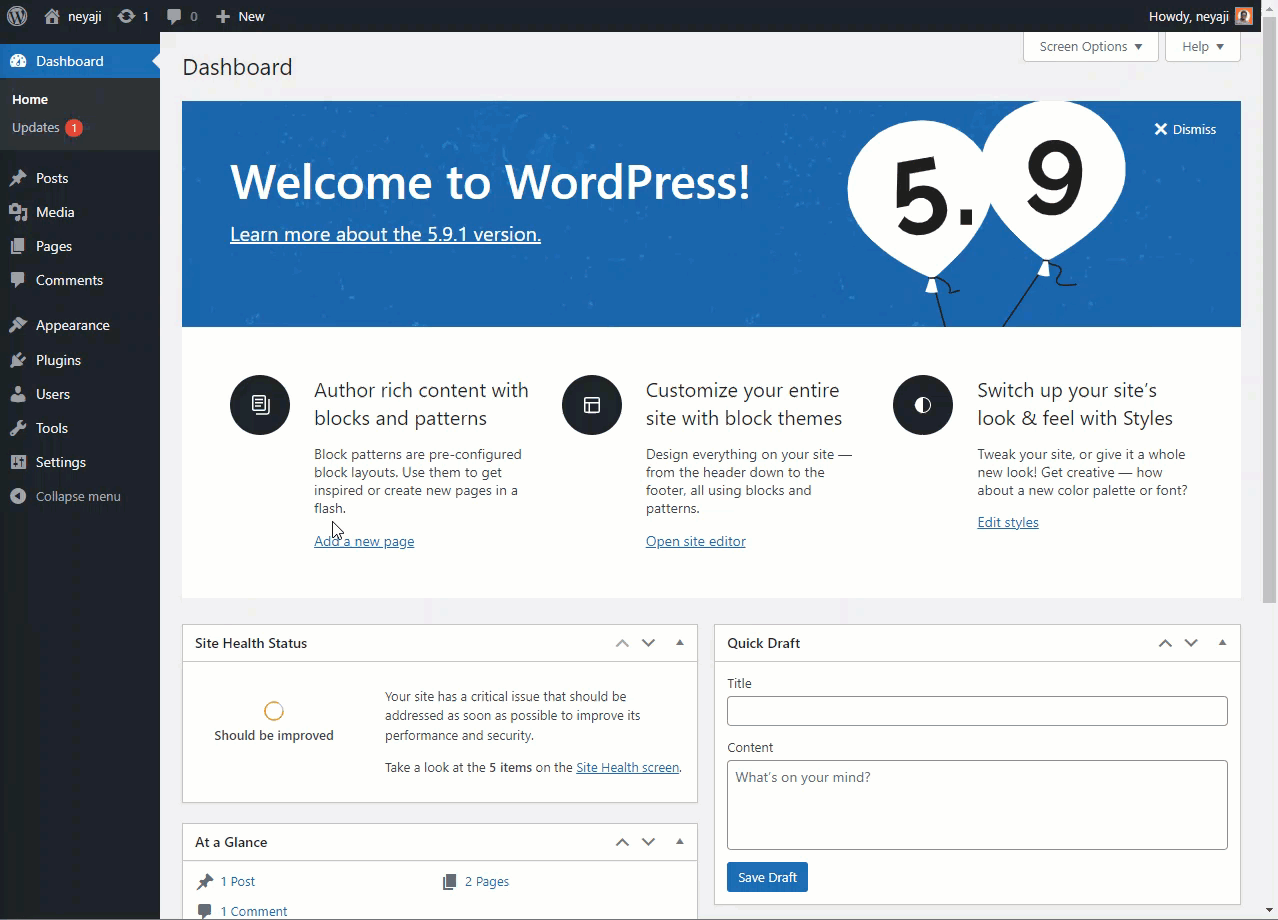Click the pages icon beside 2 Pages
The image size is (1278, 920).
(450, 881)
